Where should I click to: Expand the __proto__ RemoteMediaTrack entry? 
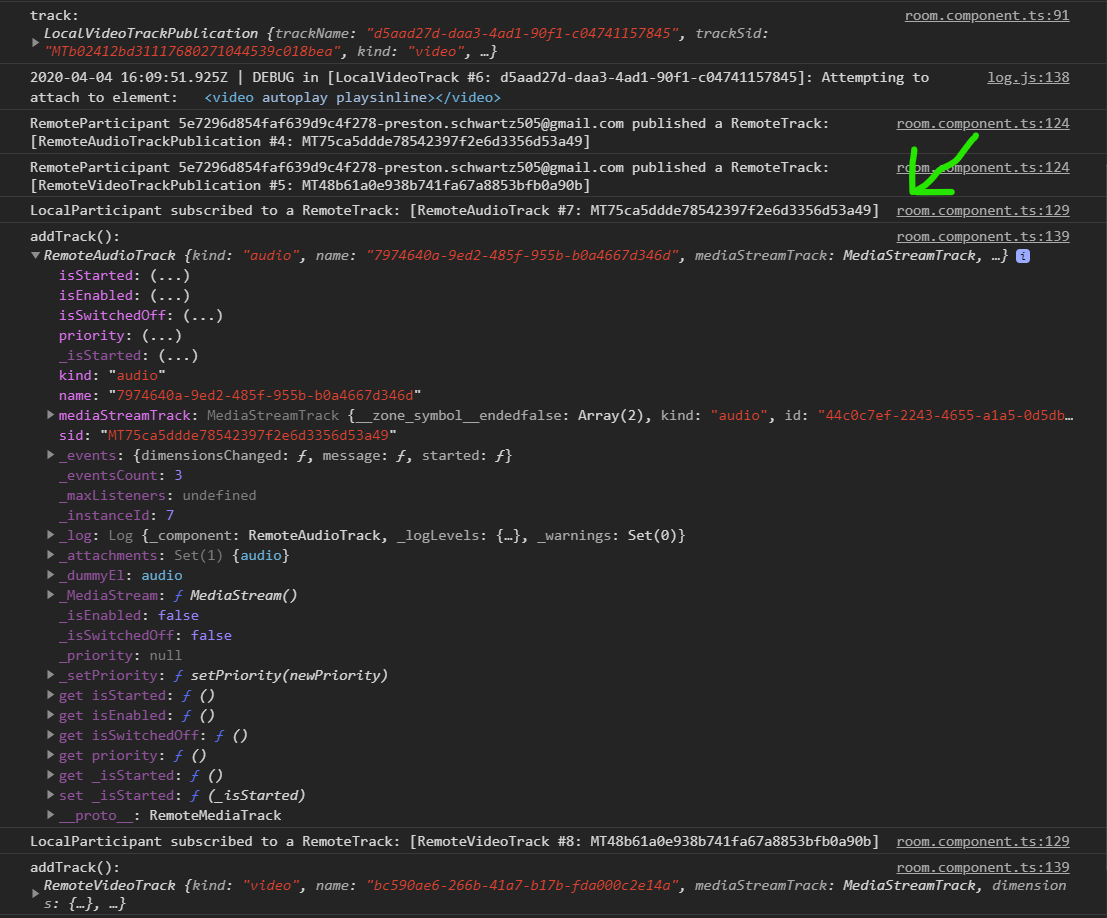[x=50, y=815]
